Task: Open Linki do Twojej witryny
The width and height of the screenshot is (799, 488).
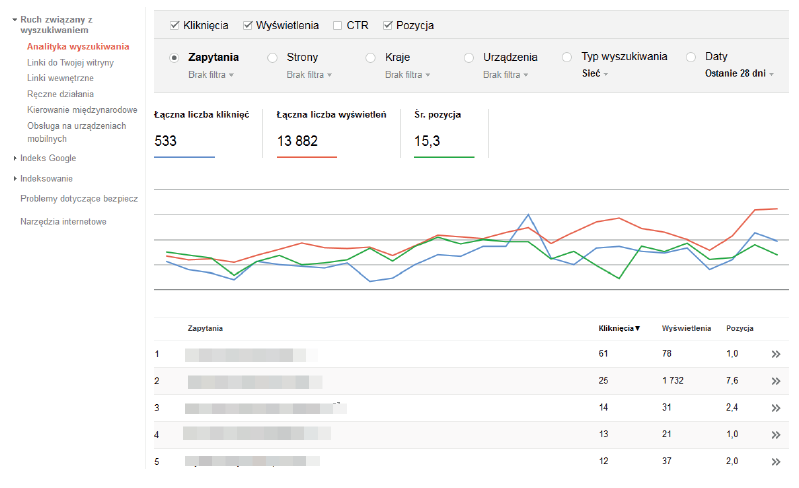Action: pyautogui.click(x=70, y=62)
